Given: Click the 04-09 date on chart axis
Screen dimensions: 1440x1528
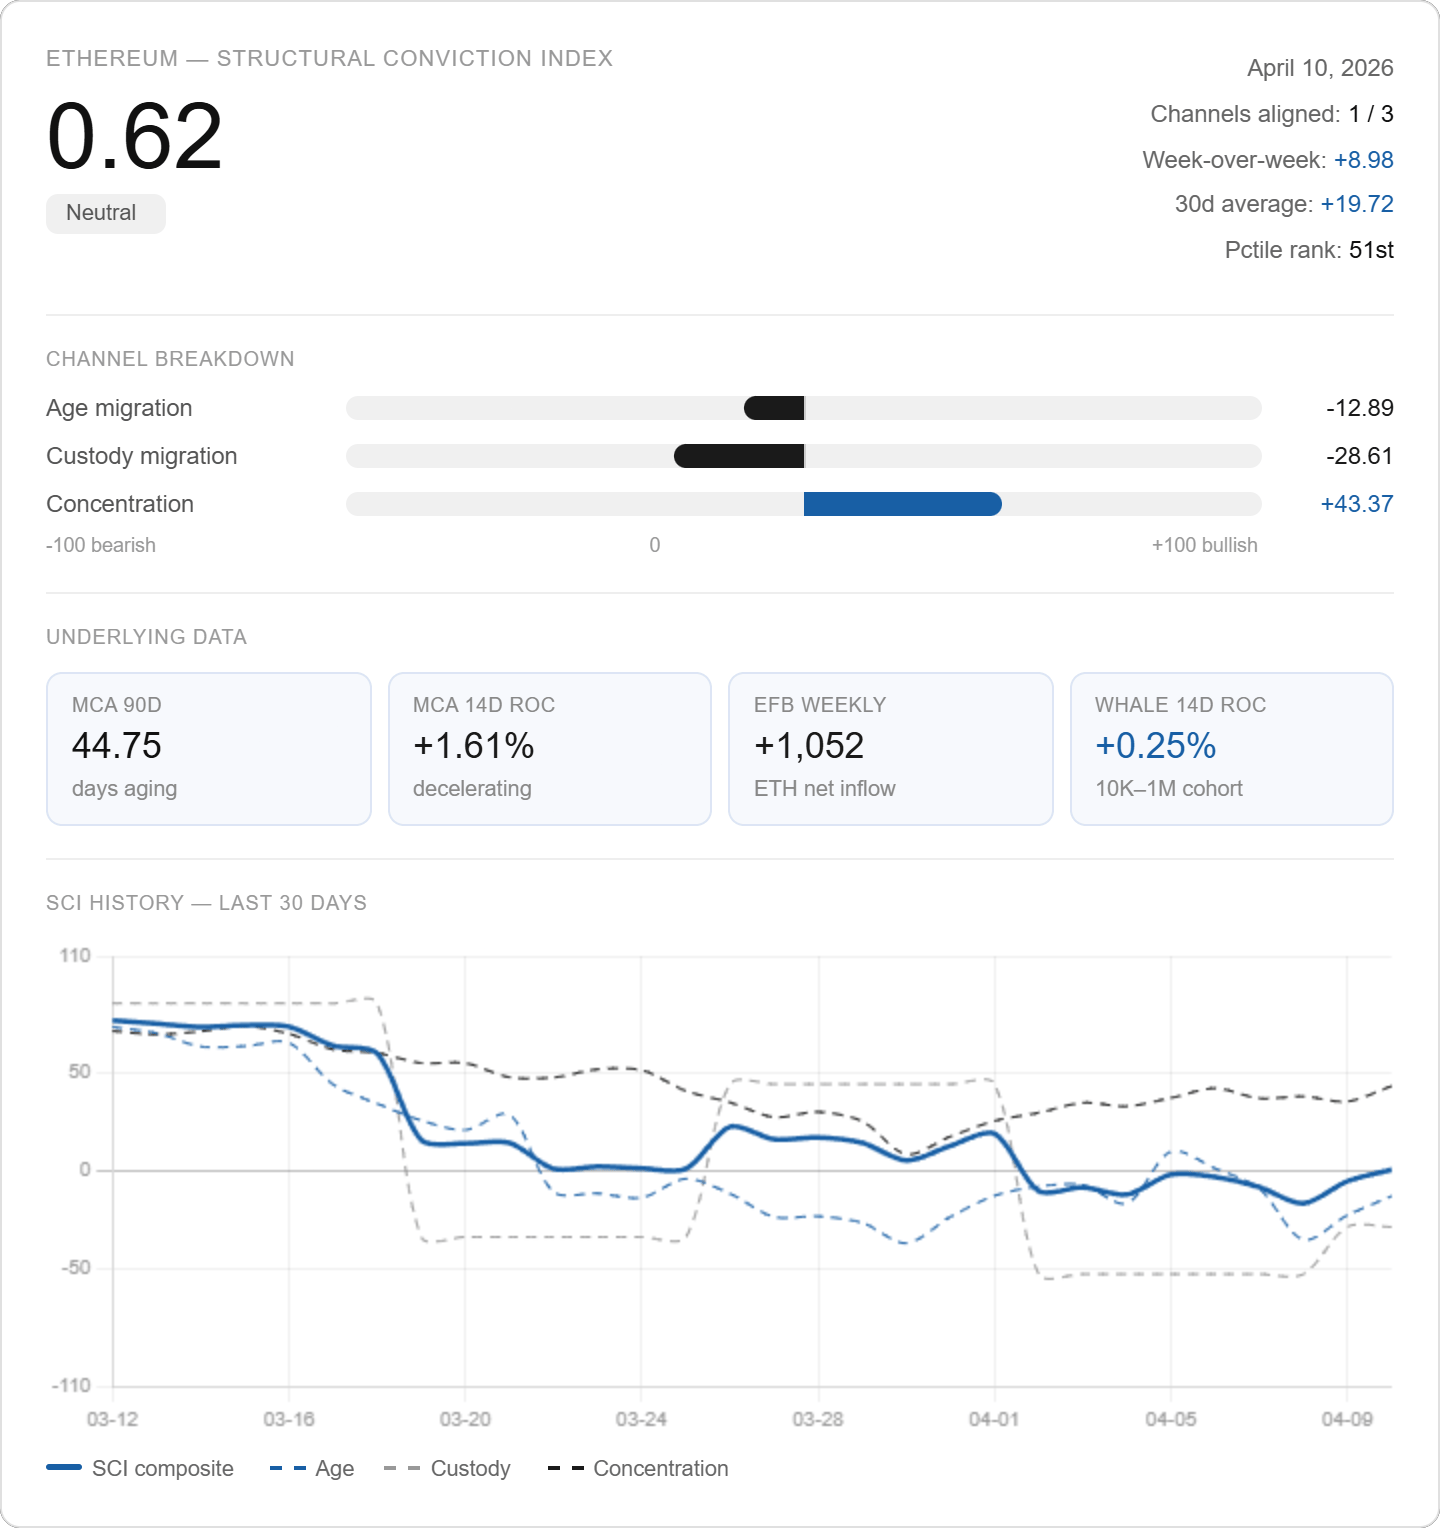Looking at the screenshot, I should 1347,1419.
